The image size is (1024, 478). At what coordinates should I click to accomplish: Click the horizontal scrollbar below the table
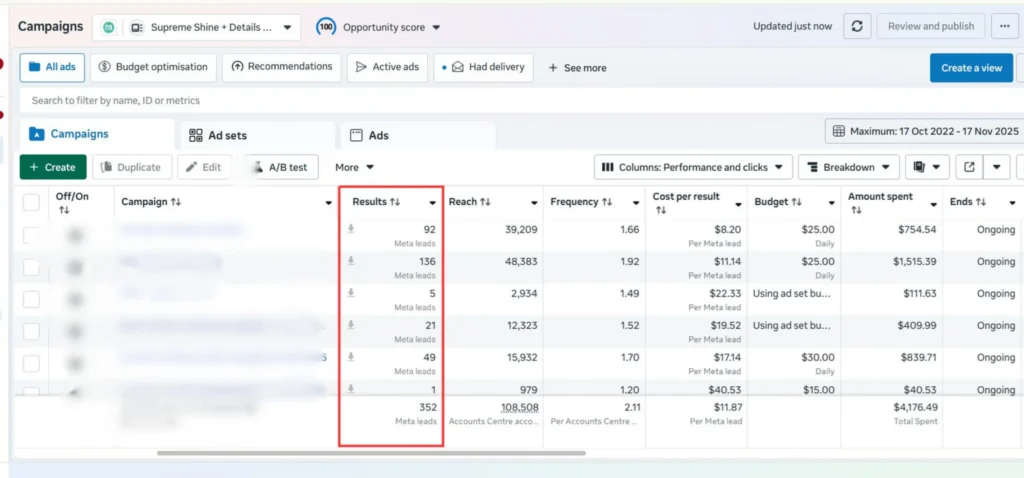pos(370,453)
